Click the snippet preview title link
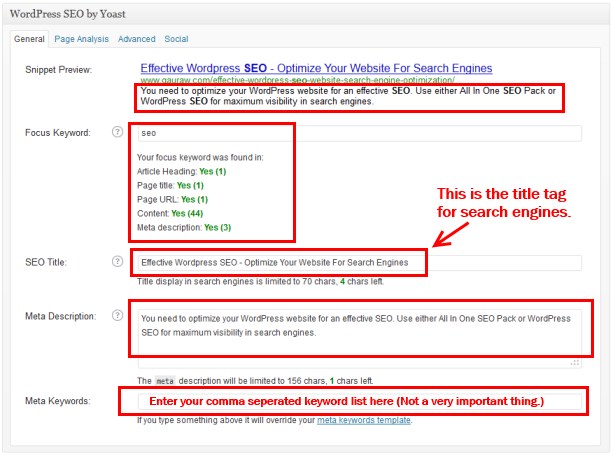Viewport: 613px width, 456px height. (x=316, y=68)
